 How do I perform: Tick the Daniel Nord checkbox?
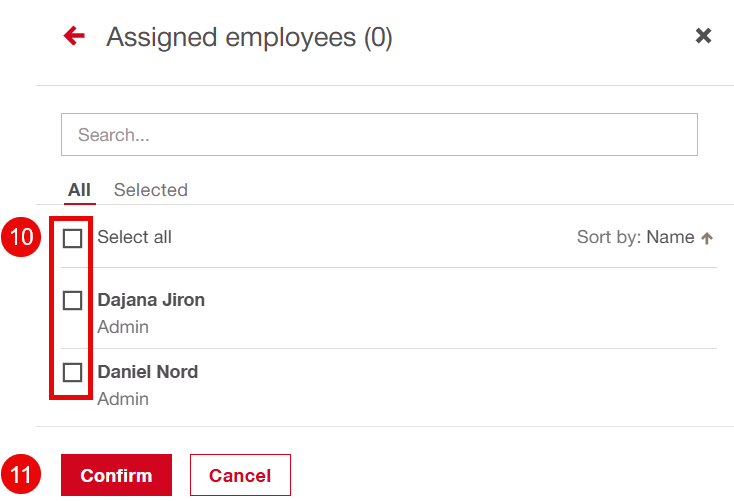click(72, 372)
